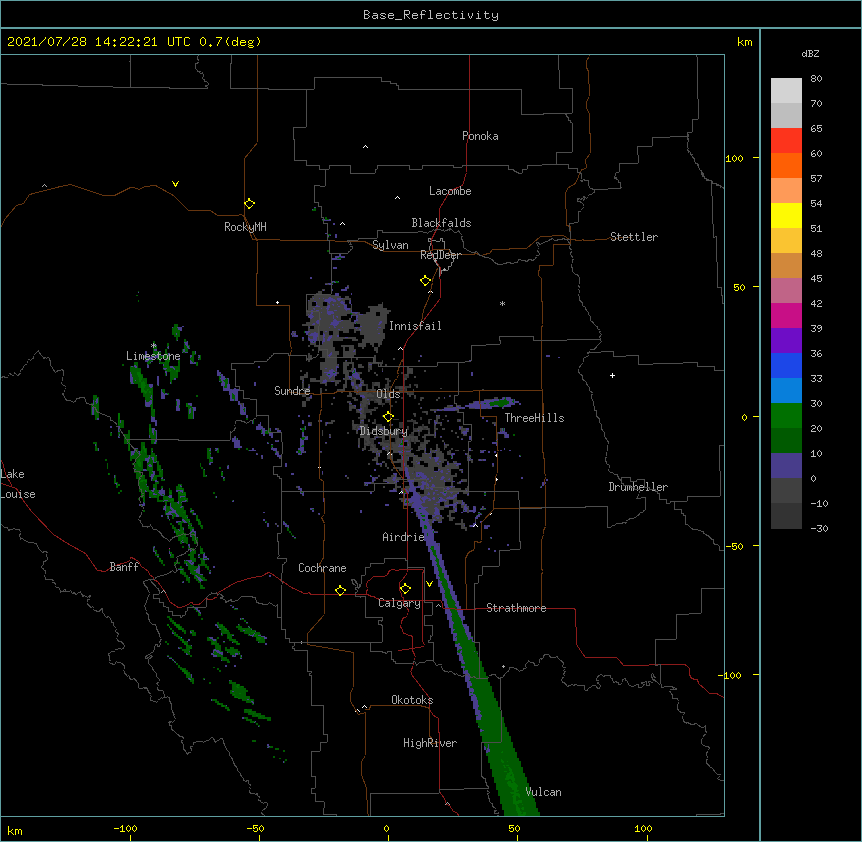Click the Sundre city label
The width and height of the screenshot is (862, 842).
tap(292, 391)
